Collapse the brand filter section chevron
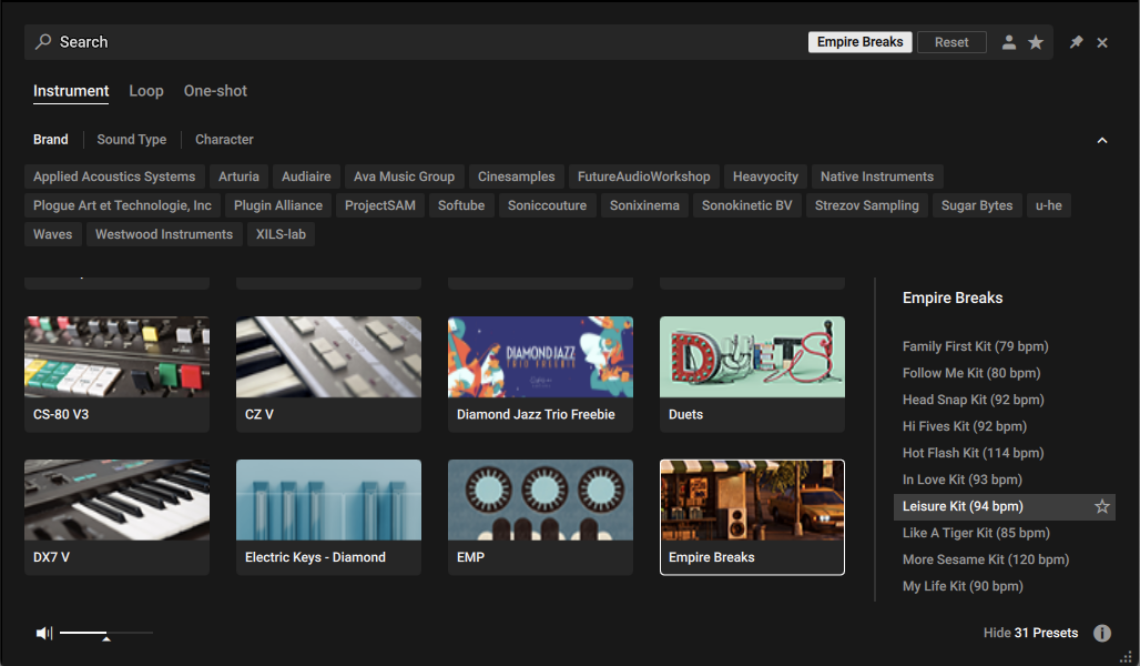This screenshot has height=666, width=1140. 1102,140
